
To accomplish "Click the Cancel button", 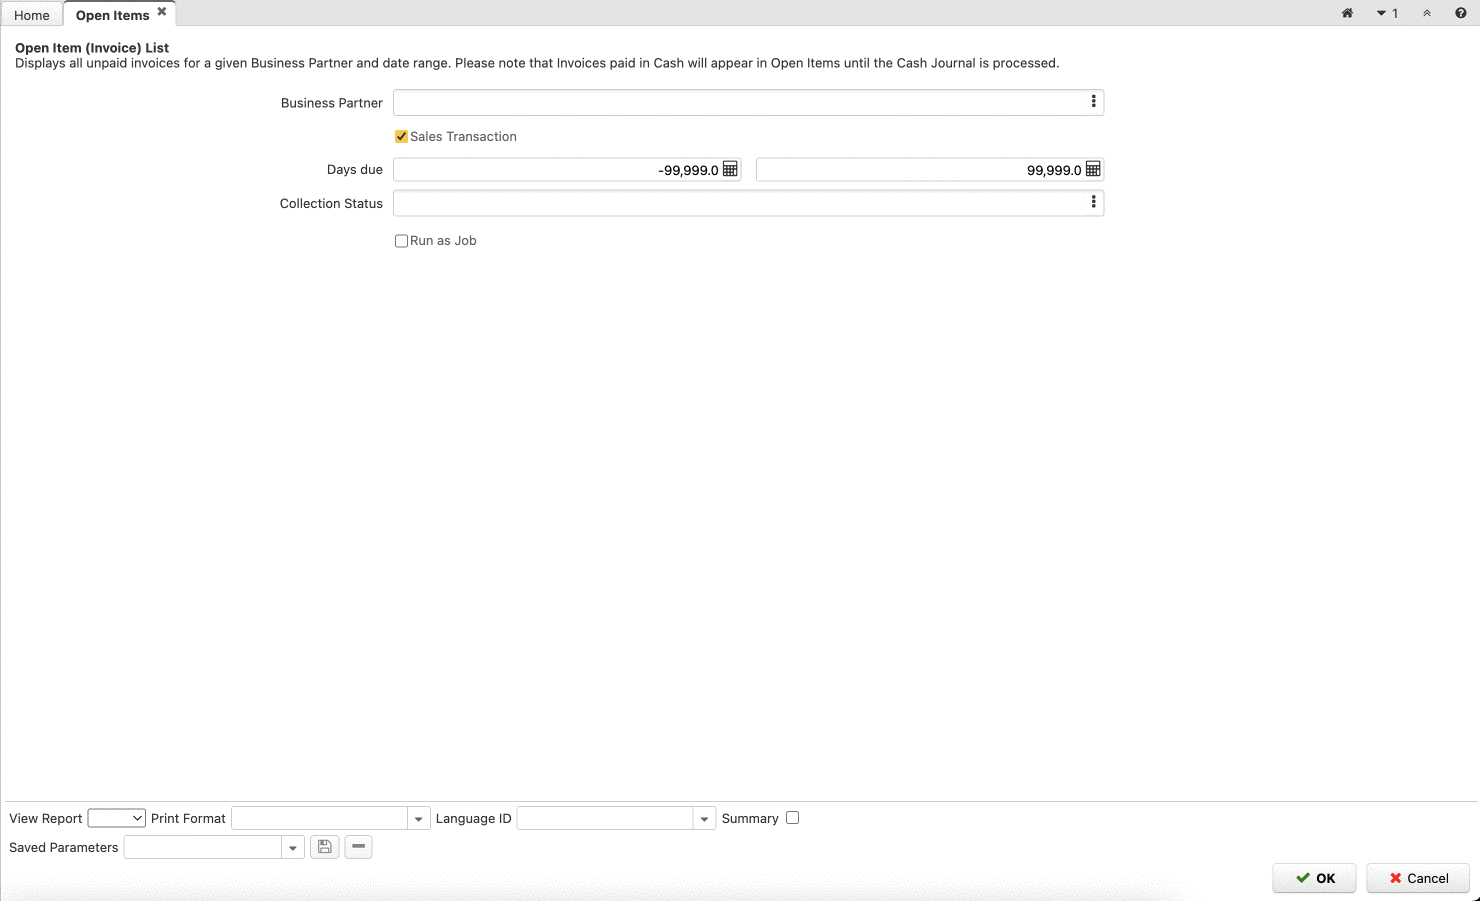I will click(x=1417, y=878).
